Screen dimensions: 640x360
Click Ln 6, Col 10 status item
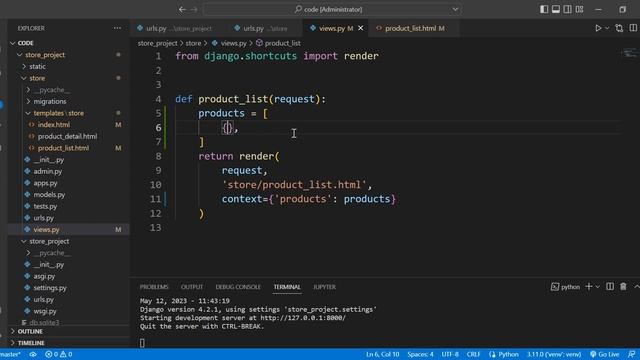pyautogui.click(x=382, y=354)
